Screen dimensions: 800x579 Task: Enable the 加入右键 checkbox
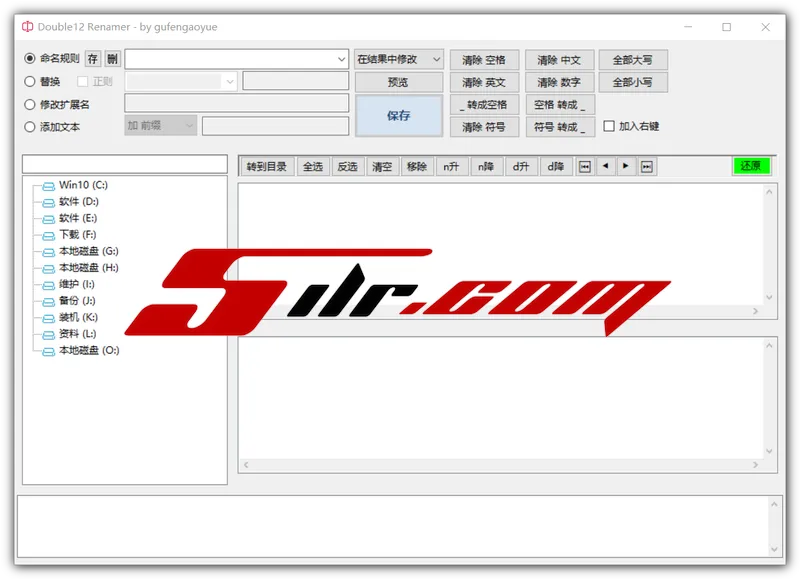(609, 127)
